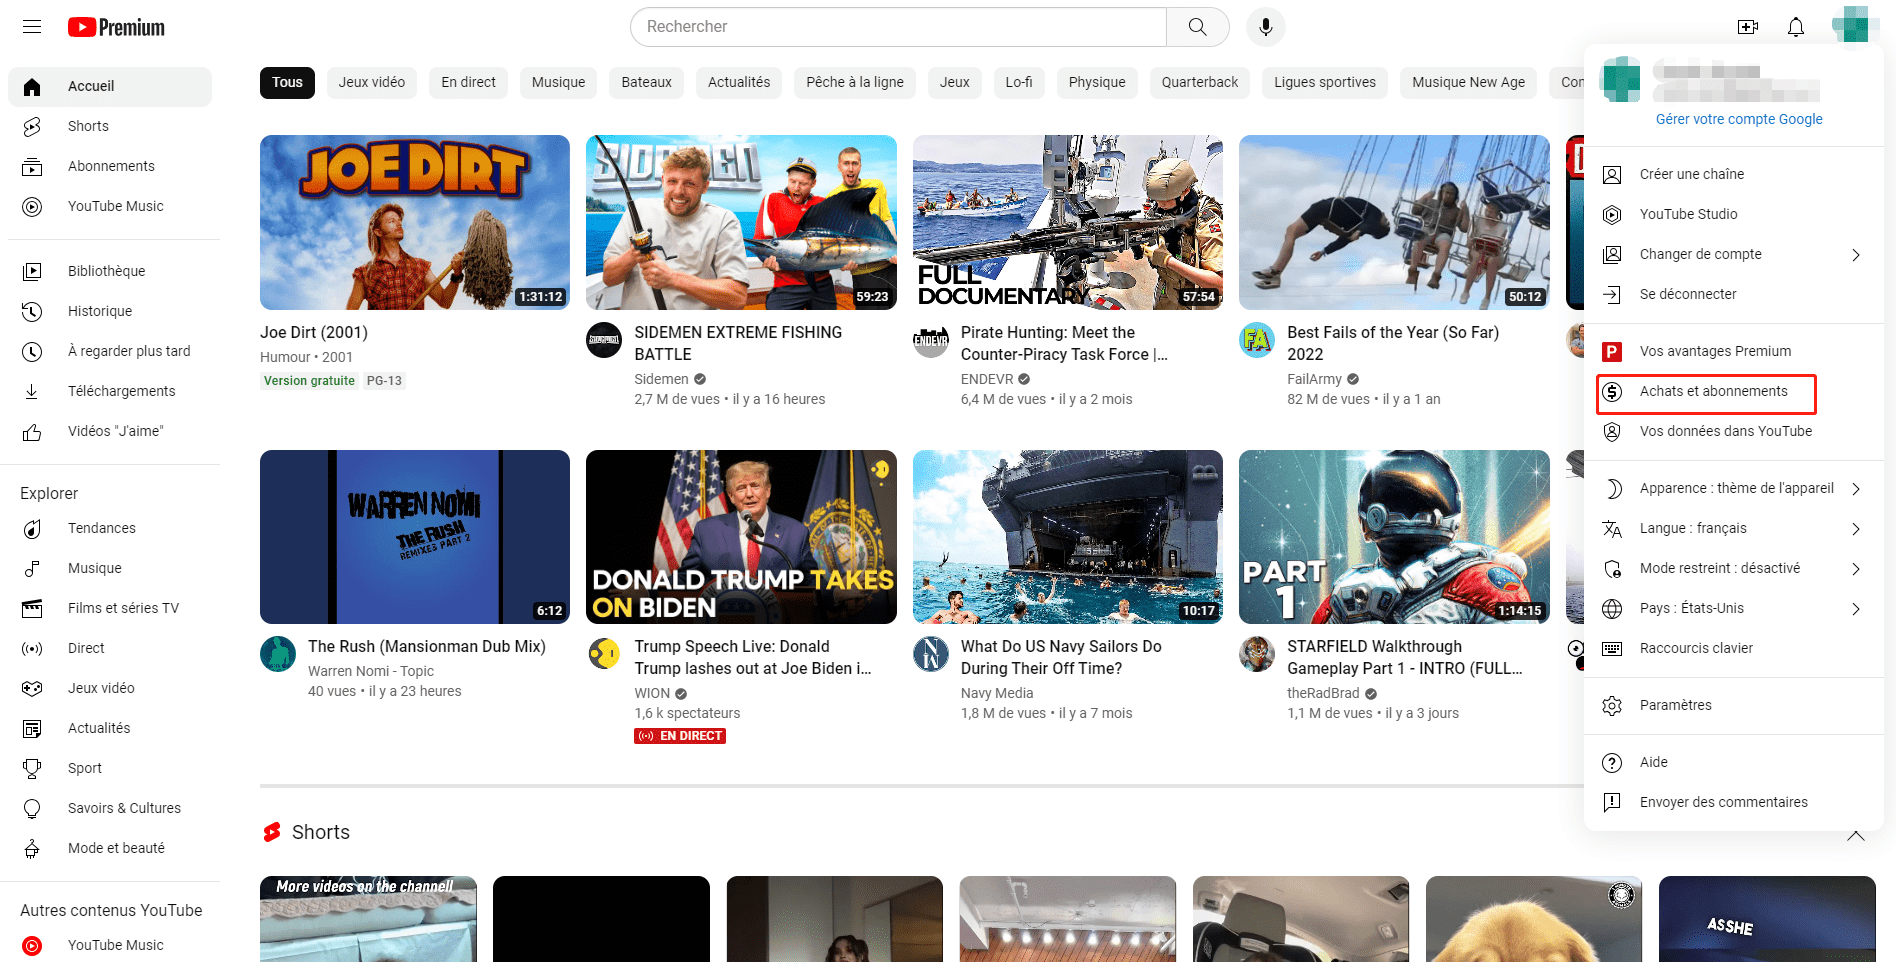The height and width of the screenshot is (962, 1896).
Task: Open Films et séries TV
Action: (110, 608)
